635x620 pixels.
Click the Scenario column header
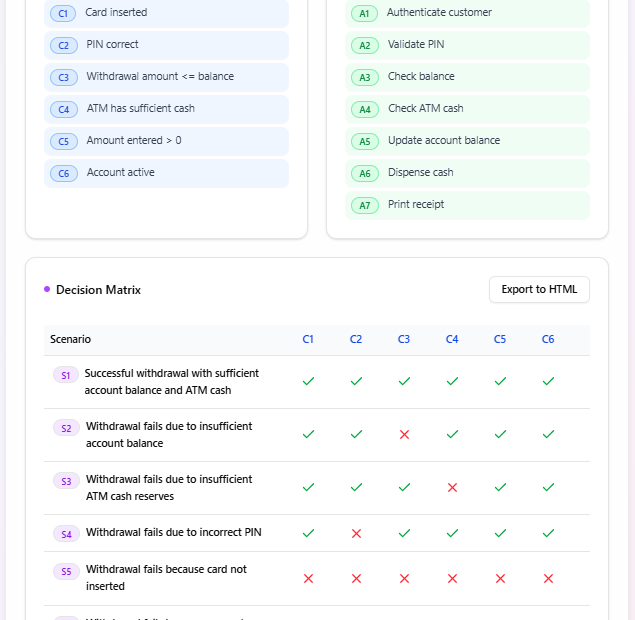pos(70,339)
